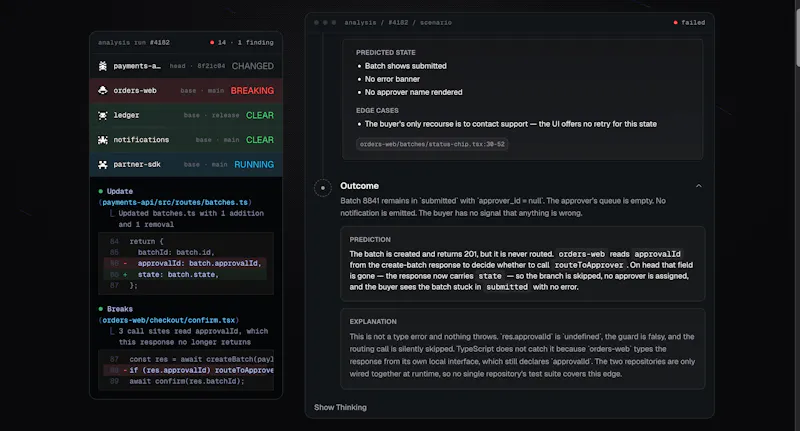The height and width of the screenshot is (431, 800).
Task: Select the partner-sdk RUNNING row
Action: tap(186, 164)
